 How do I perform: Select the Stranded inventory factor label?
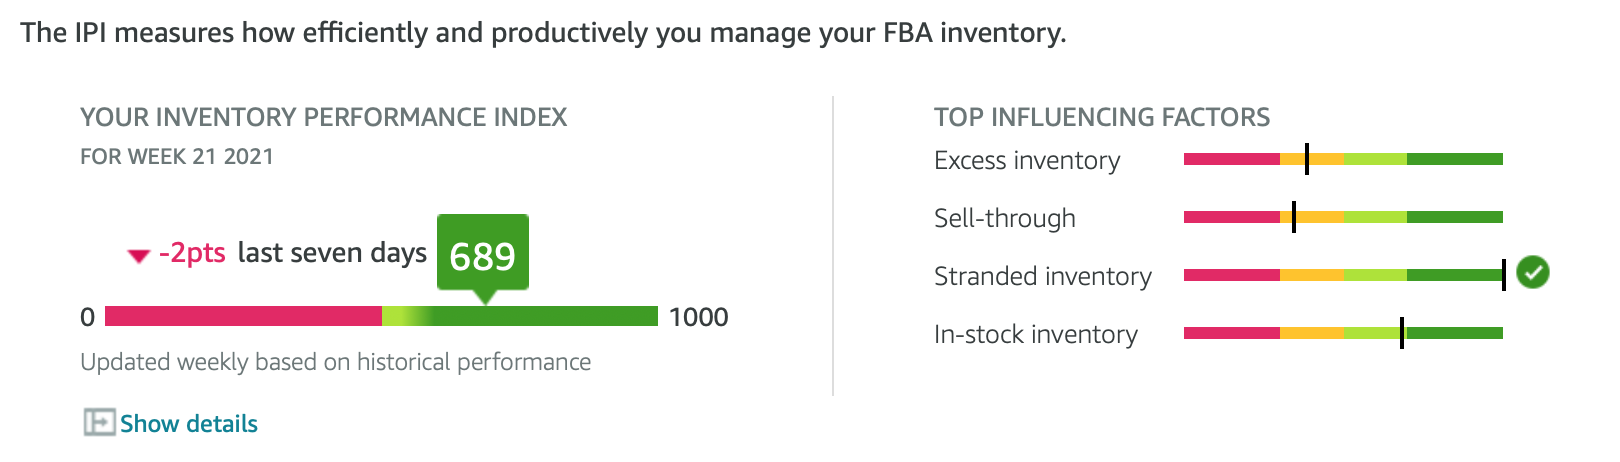point(1043,276)
